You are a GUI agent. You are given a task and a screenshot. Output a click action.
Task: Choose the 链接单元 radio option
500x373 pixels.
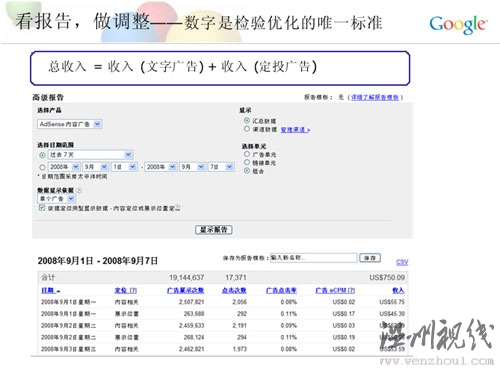pyautogui.click(x=247, y=162)
